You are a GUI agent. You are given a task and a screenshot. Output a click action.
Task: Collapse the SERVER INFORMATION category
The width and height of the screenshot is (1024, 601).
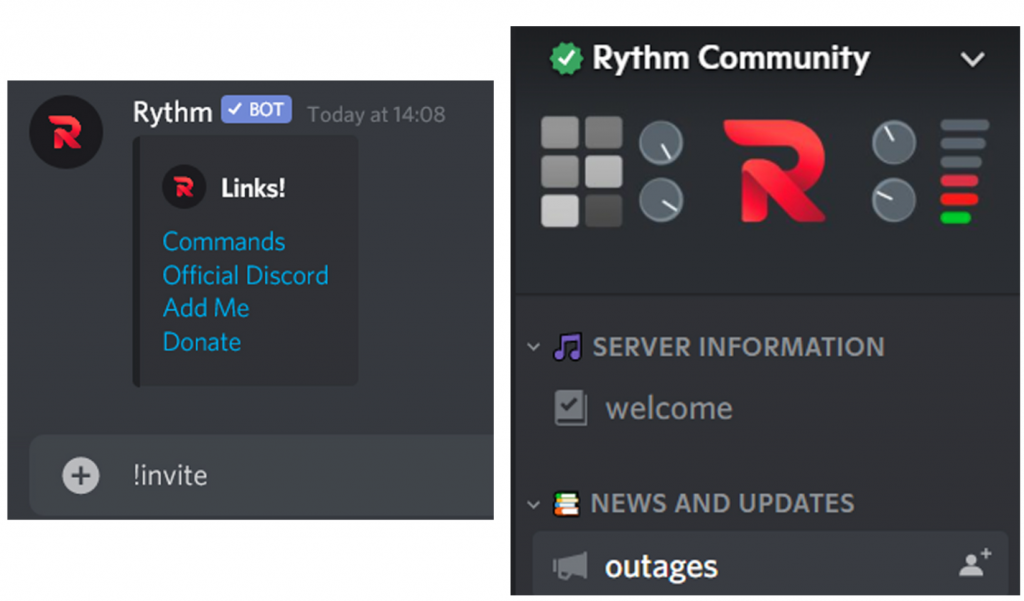(x=533, y=347)
